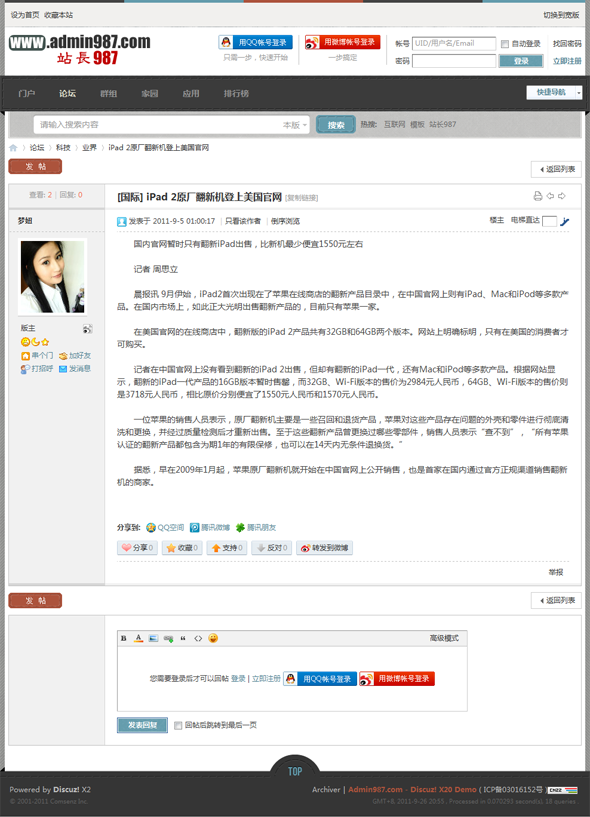This screenshot has width=590, height=817.
Task: Open the 排行榜 nav tab
Action: click(236, 93)
